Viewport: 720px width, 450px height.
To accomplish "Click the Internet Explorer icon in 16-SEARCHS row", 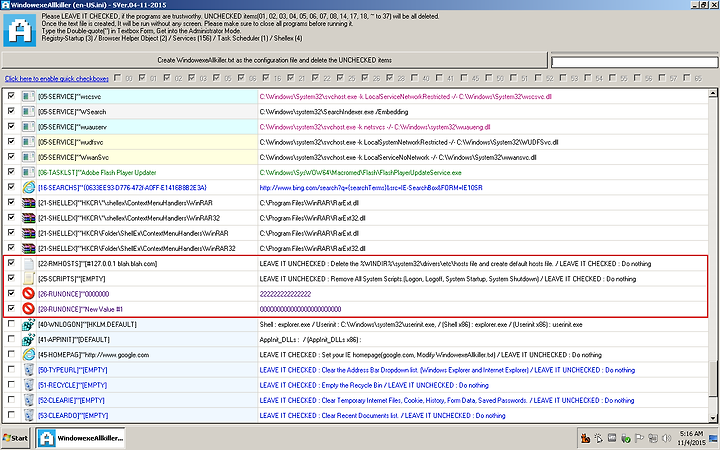I will pos(28,187).
